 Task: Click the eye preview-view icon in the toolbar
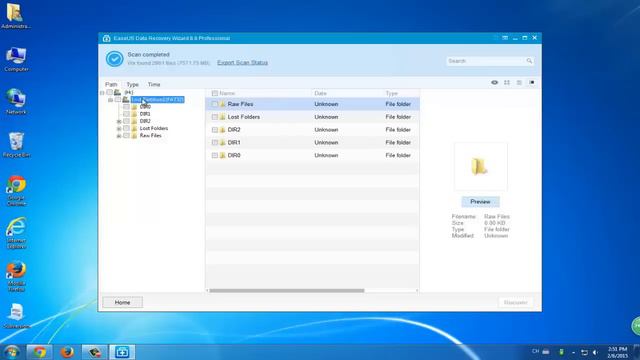coord(494,82)
